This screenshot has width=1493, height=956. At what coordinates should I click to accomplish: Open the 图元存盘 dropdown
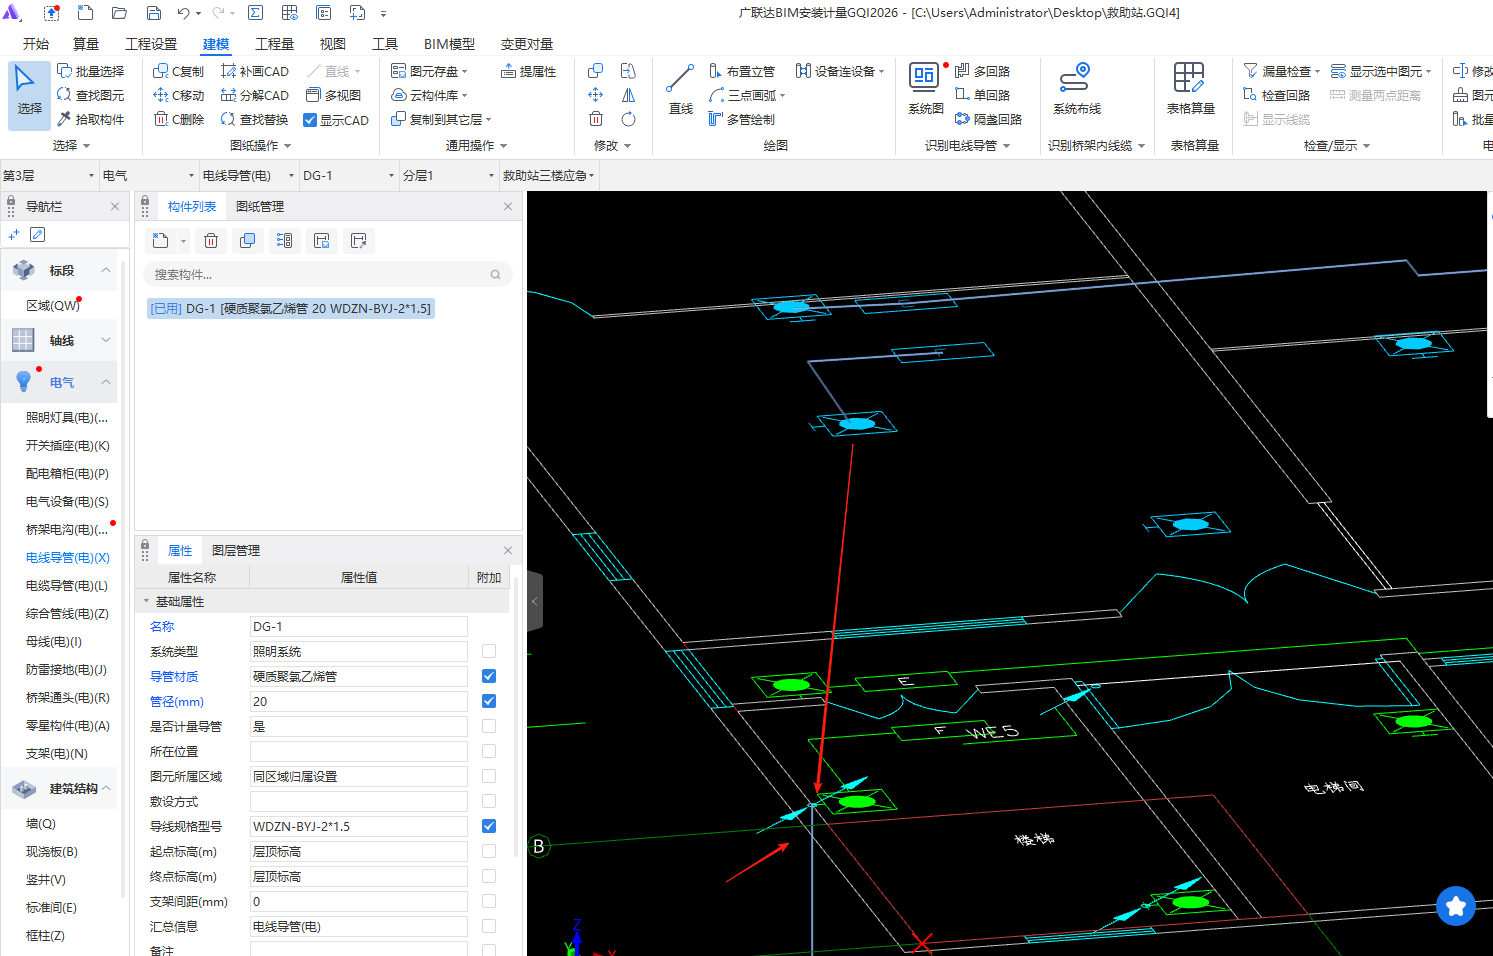[x=429, y=71]
